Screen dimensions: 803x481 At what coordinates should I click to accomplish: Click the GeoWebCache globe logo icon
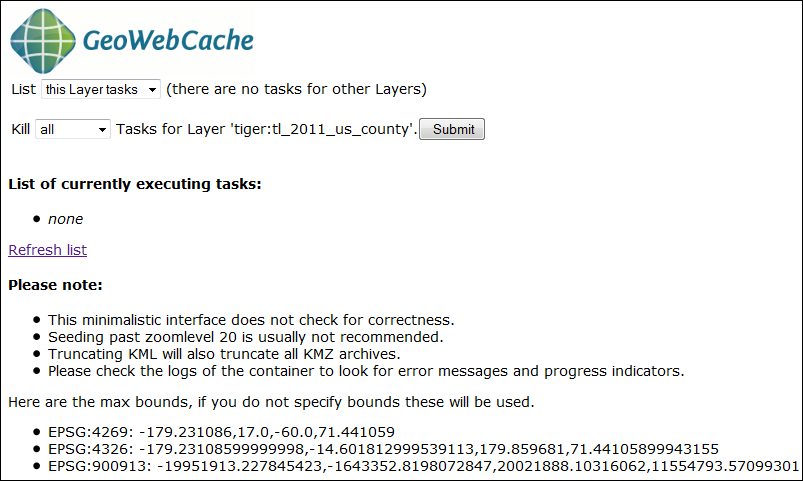(x=43, y=41)
